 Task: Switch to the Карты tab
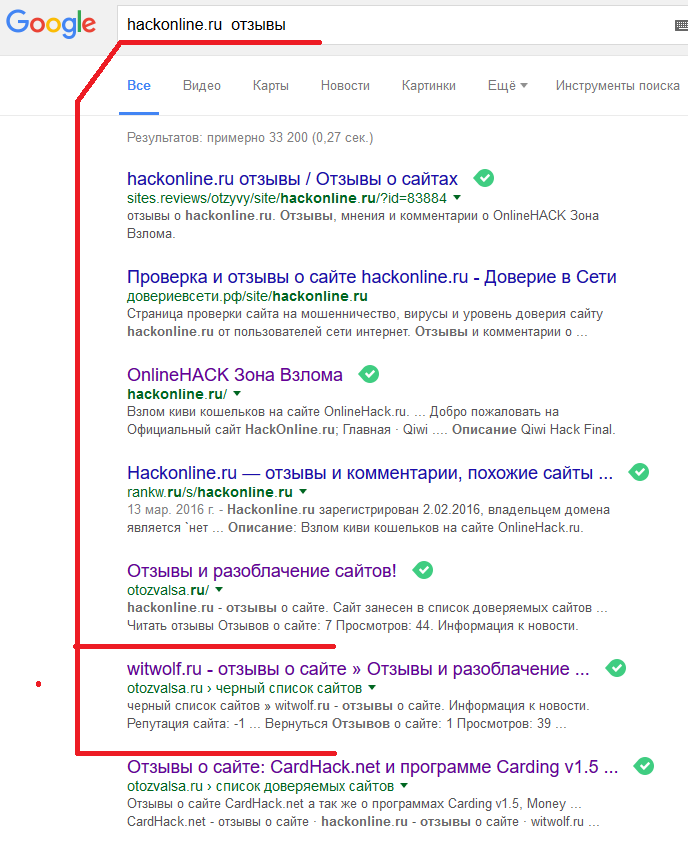point(271,85)
